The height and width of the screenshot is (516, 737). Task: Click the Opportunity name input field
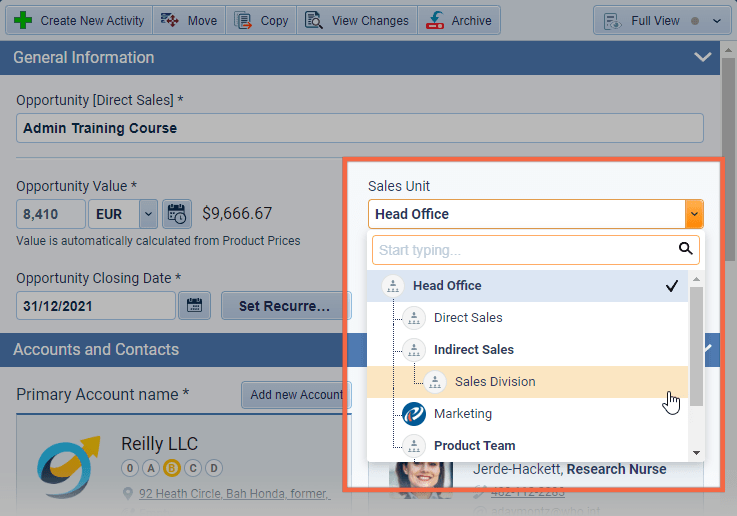359,128
